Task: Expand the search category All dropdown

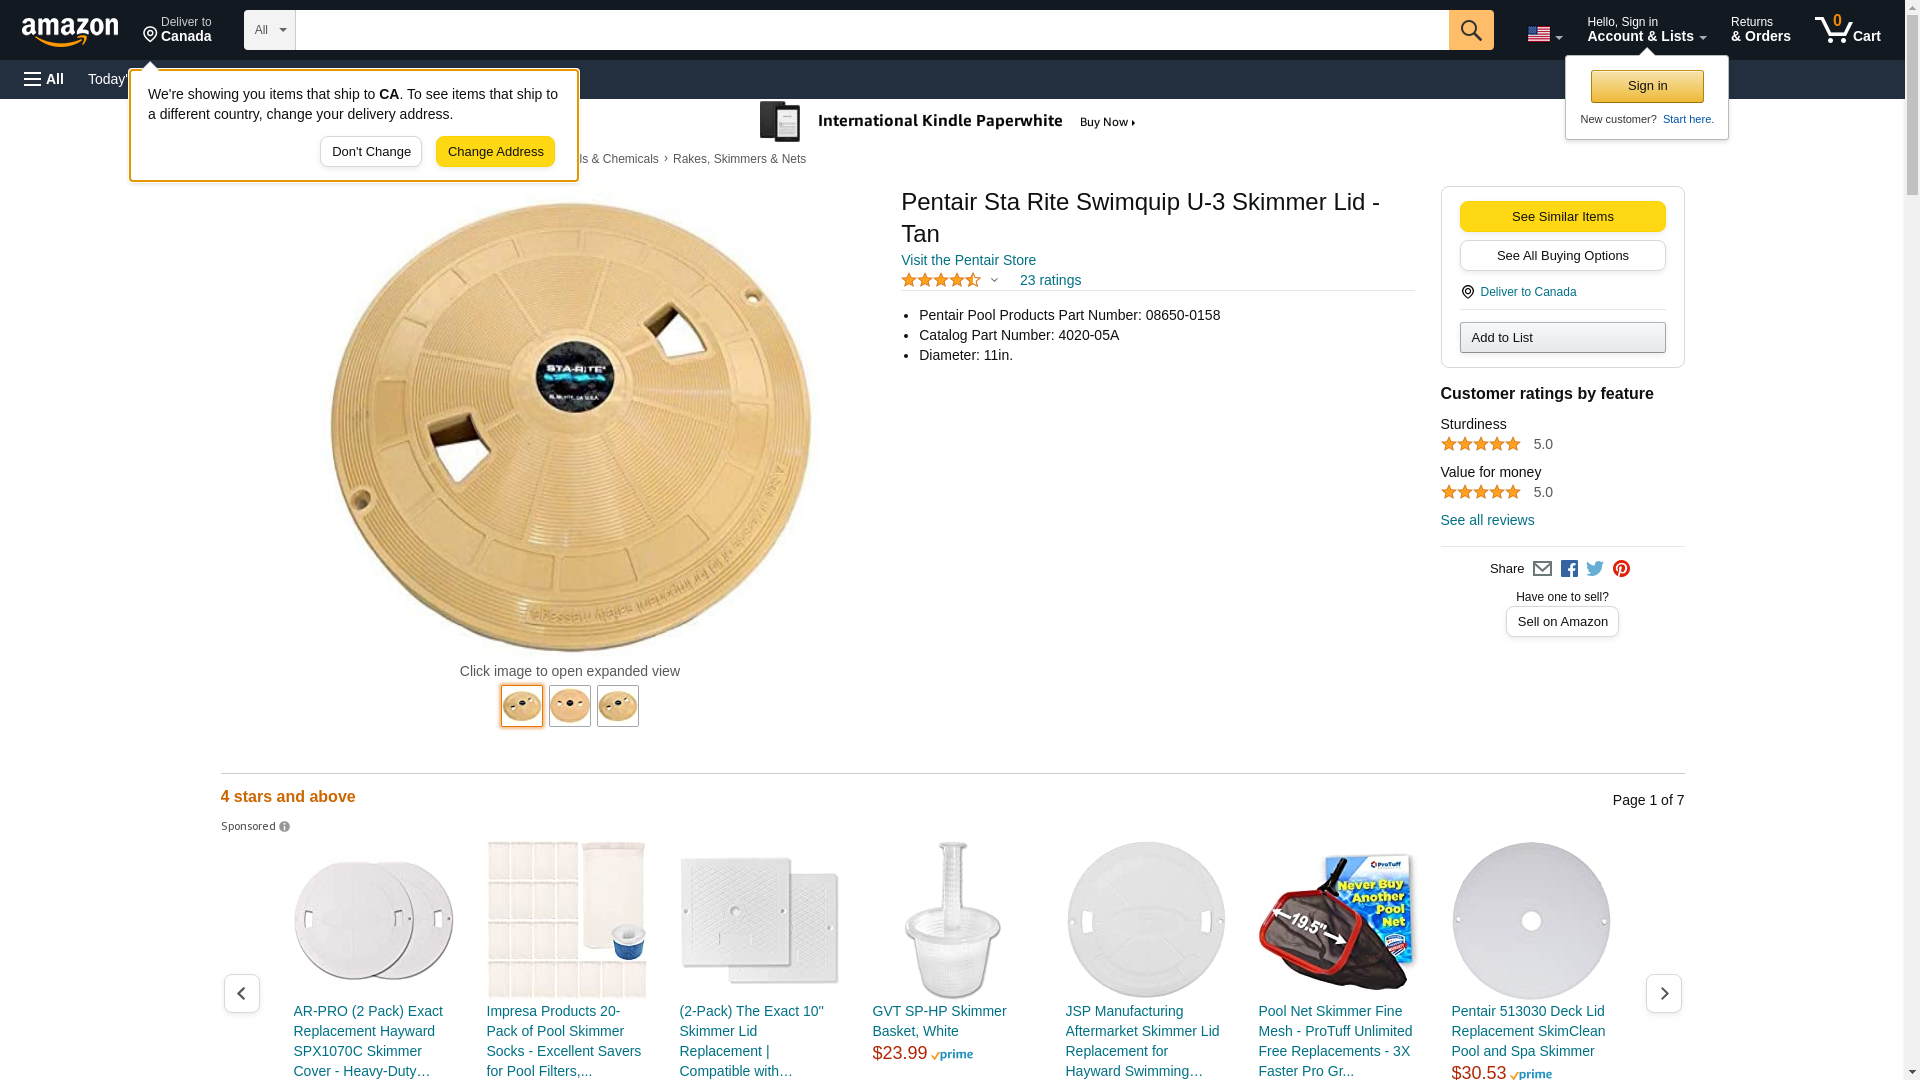Action: point(269,30)
